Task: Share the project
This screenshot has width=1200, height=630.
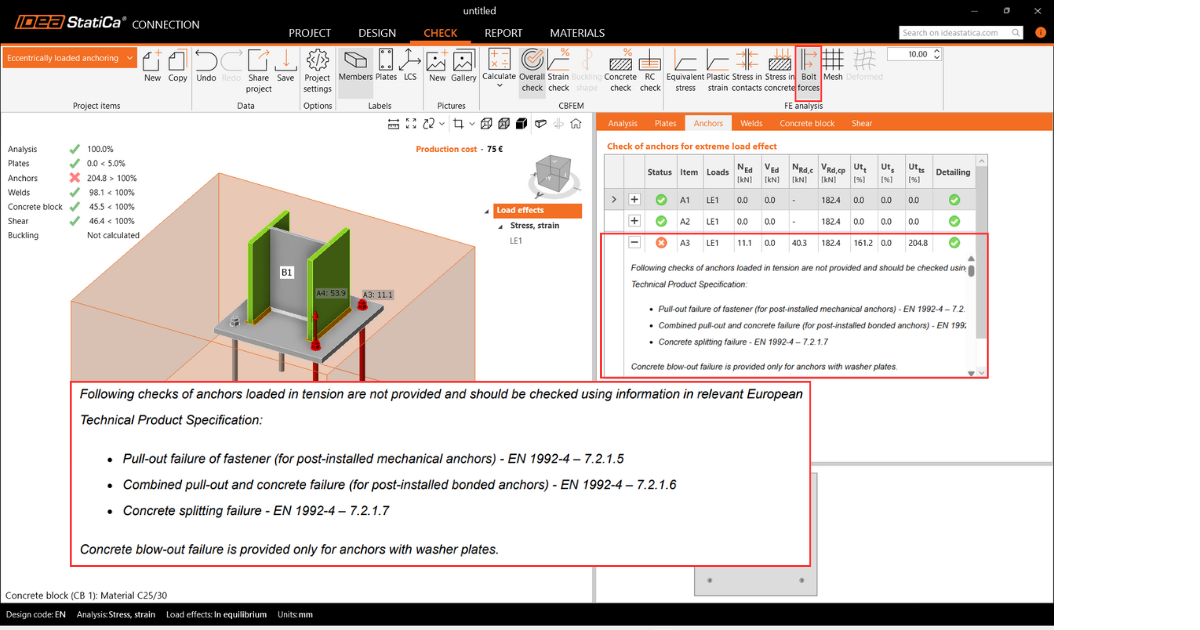Action: (x=259, y=71)
